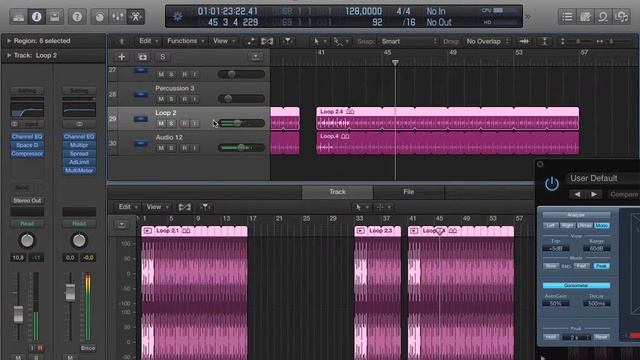Viewport: 640px width, 360px height.
Task: Open the Snap Smart dropdown
Action: pyautogui.click(x=409, y=41)
